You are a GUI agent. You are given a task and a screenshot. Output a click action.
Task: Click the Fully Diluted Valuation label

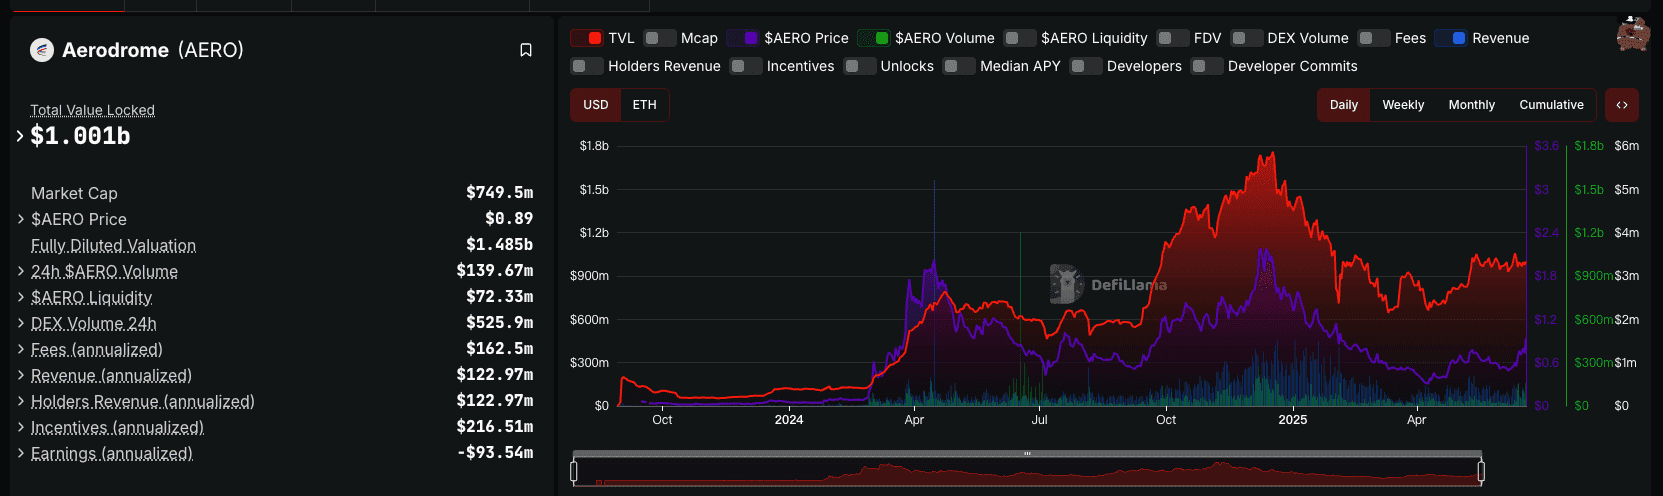(113, 245)
